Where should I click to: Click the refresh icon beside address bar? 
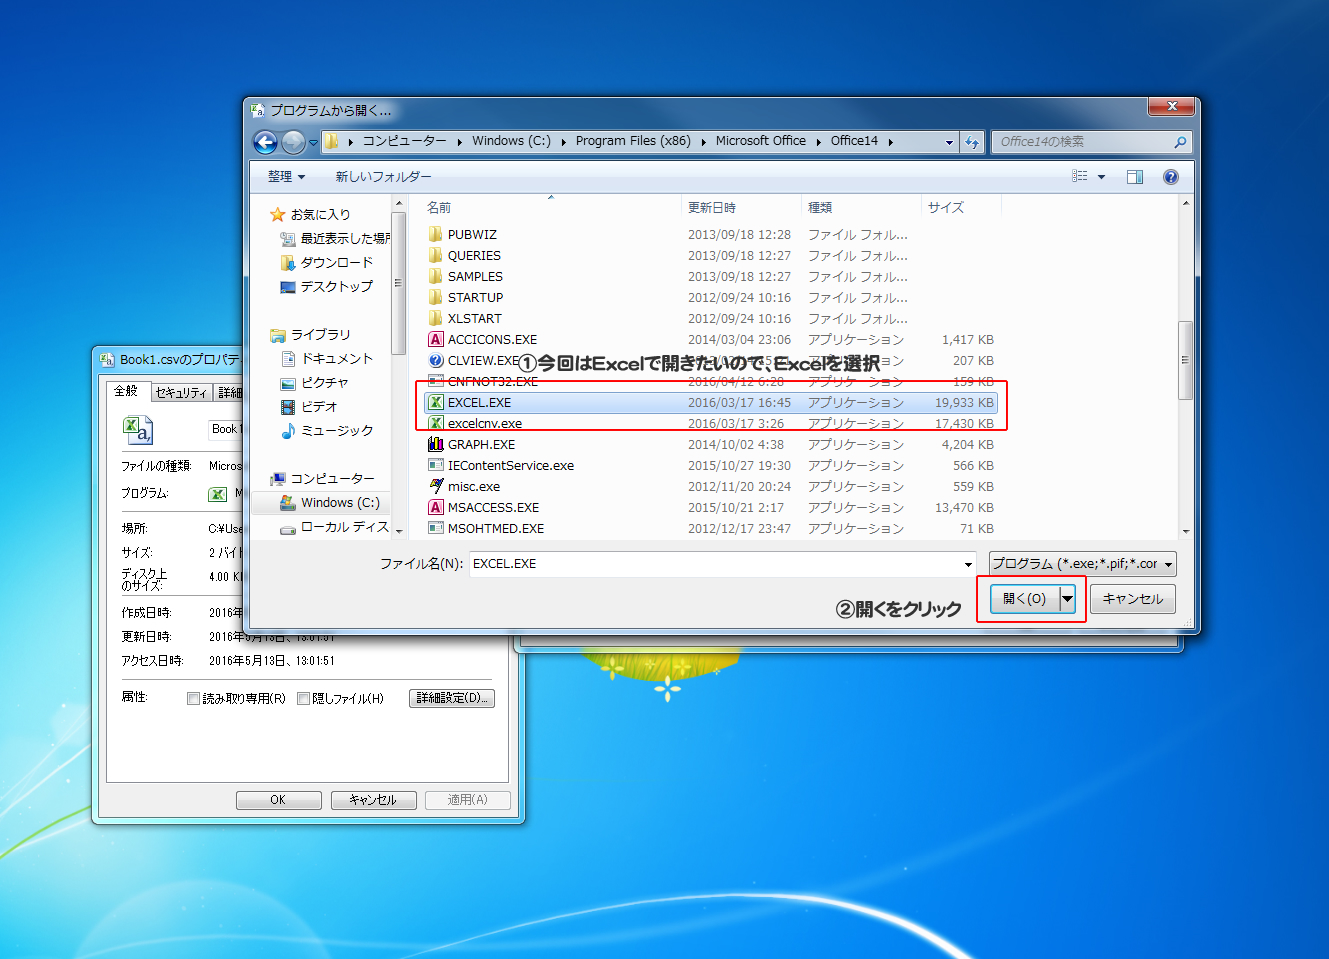[x=972, y=142]
